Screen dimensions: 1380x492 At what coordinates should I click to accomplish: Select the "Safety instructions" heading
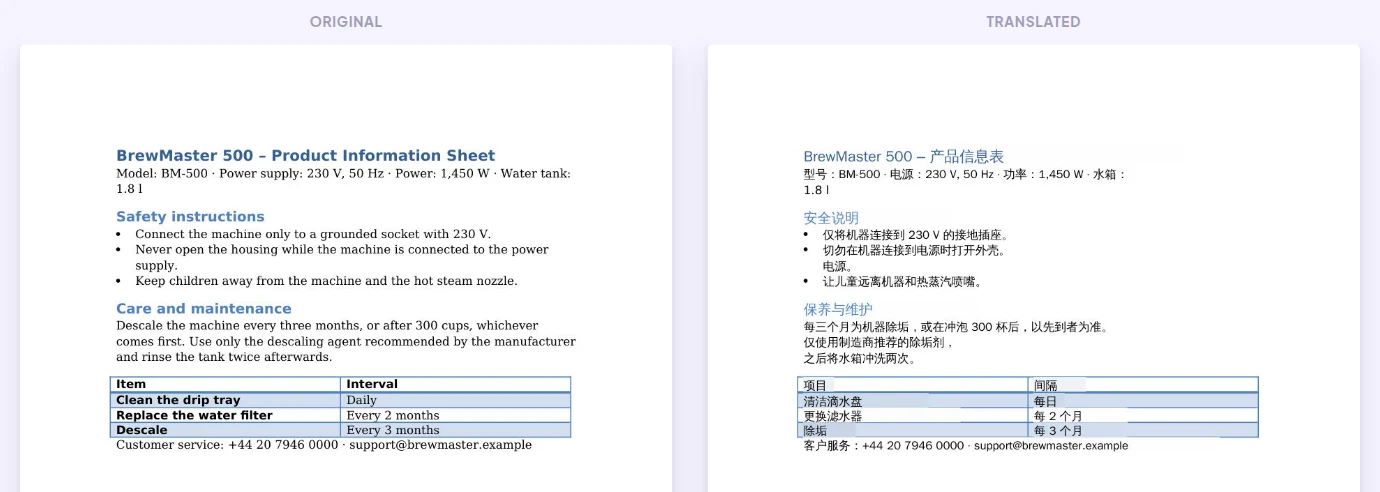pos(190,216)
